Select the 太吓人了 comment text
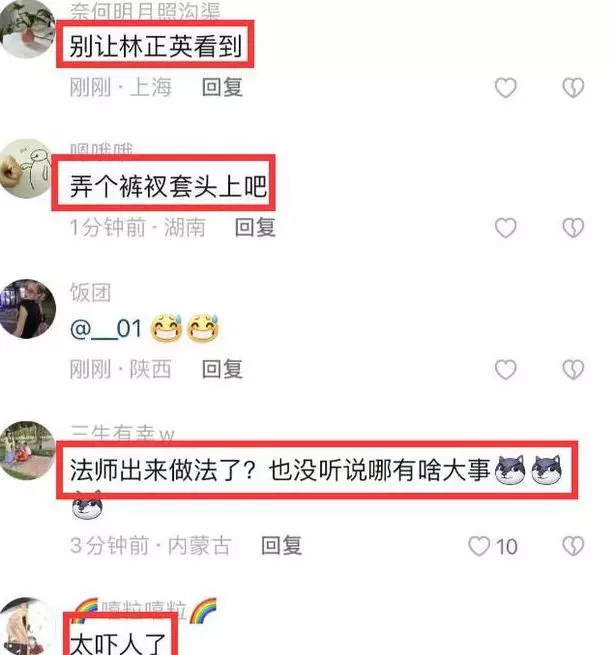Screen dimensions: 612x655 [118, 643]
